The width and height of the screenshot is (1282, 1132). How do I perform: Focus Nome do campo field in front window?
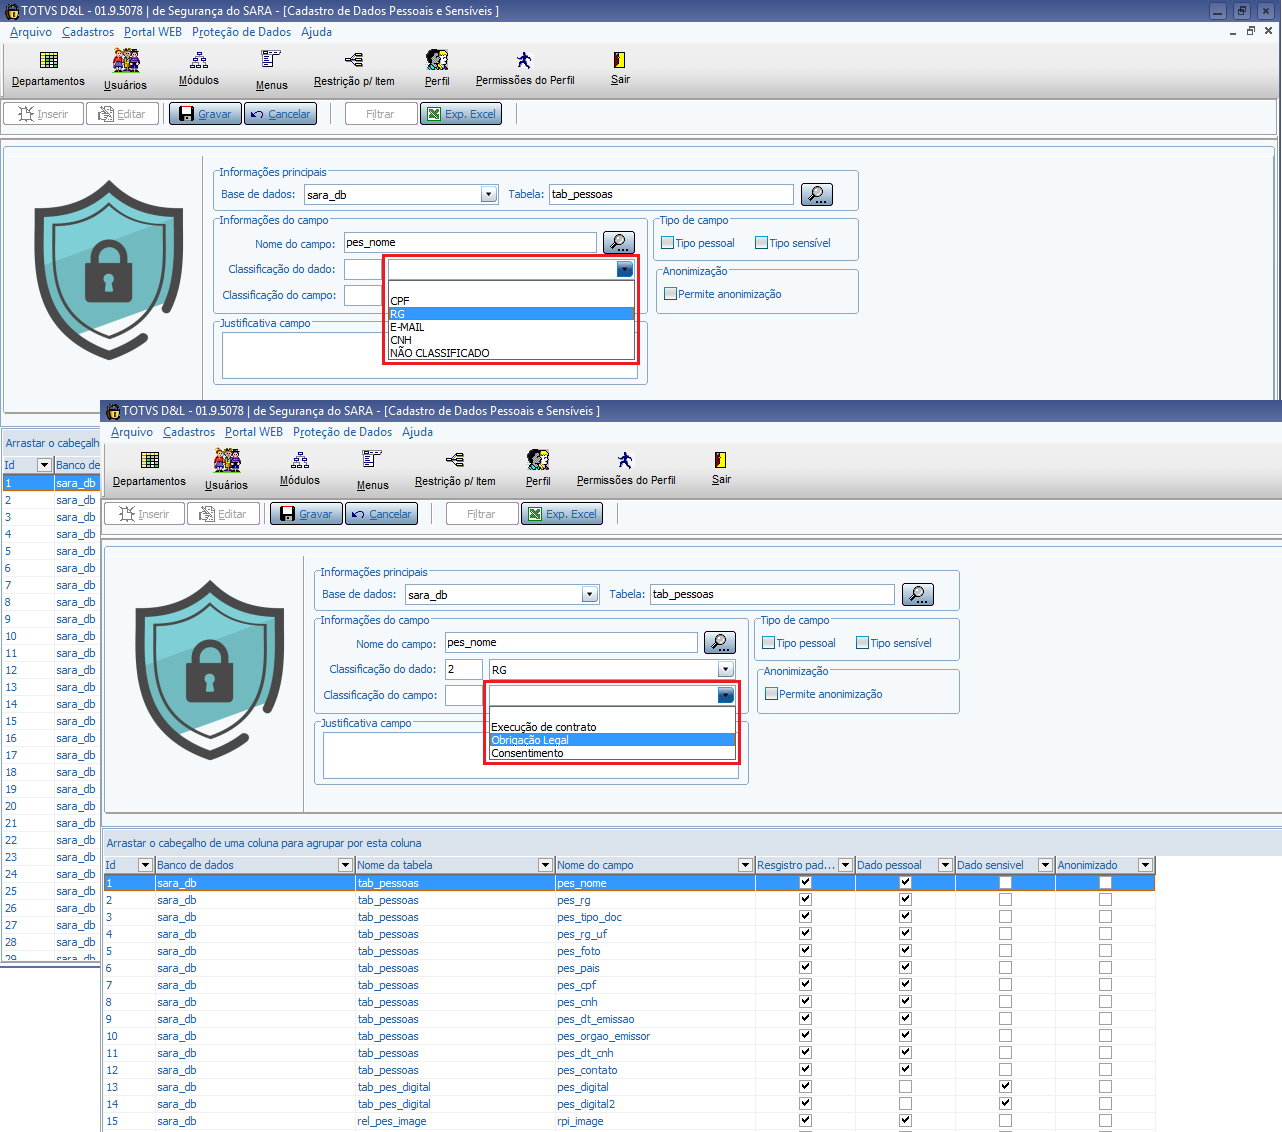[571, 642]
